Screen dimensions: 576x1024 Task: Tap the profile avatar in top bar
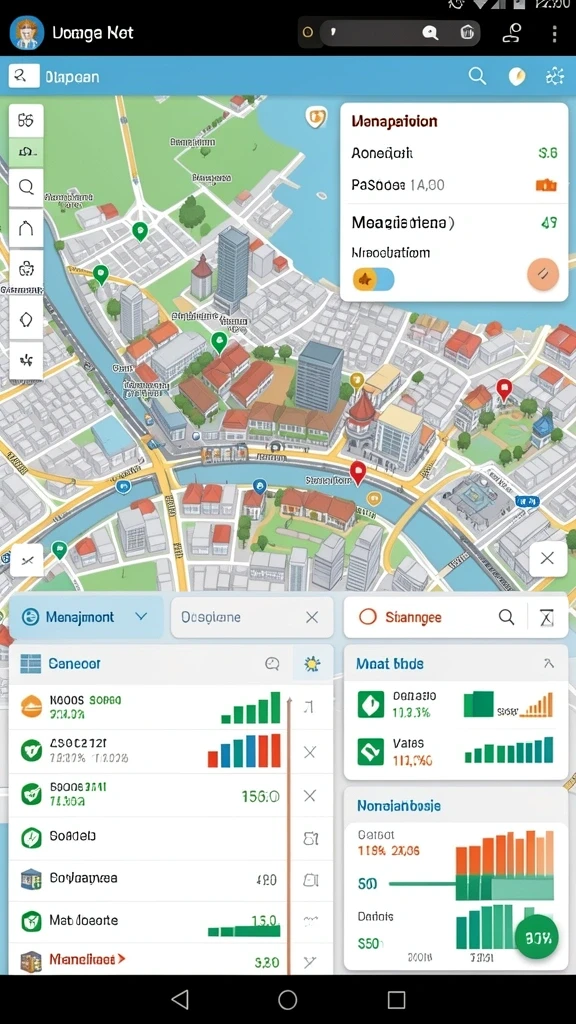pyautogui.click(x=27, y=33)
